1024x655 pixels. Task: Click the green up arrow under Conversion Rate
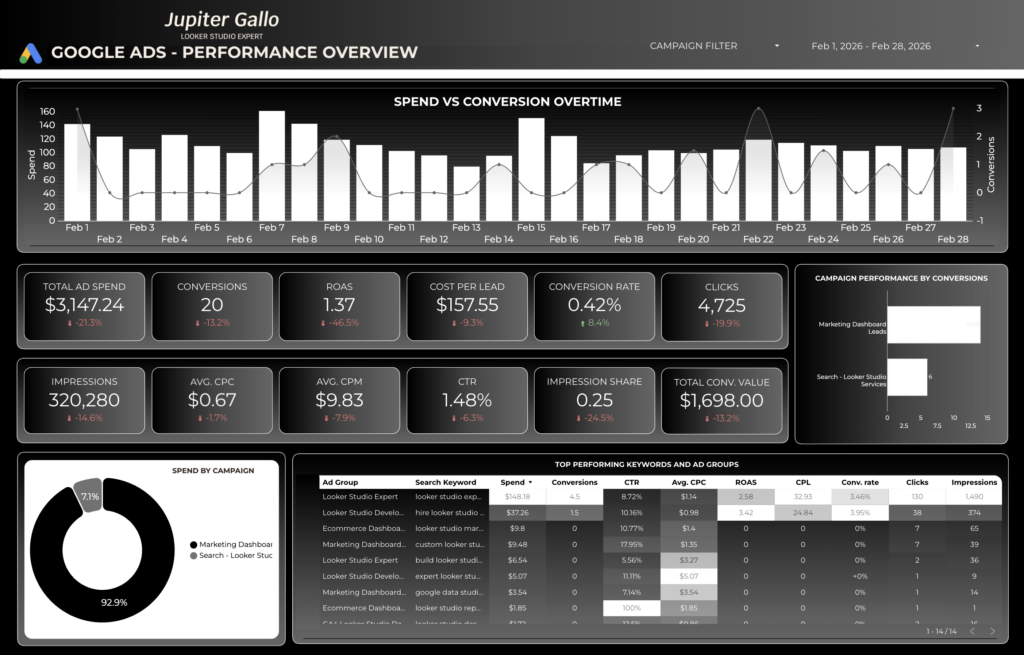(579, 323)
